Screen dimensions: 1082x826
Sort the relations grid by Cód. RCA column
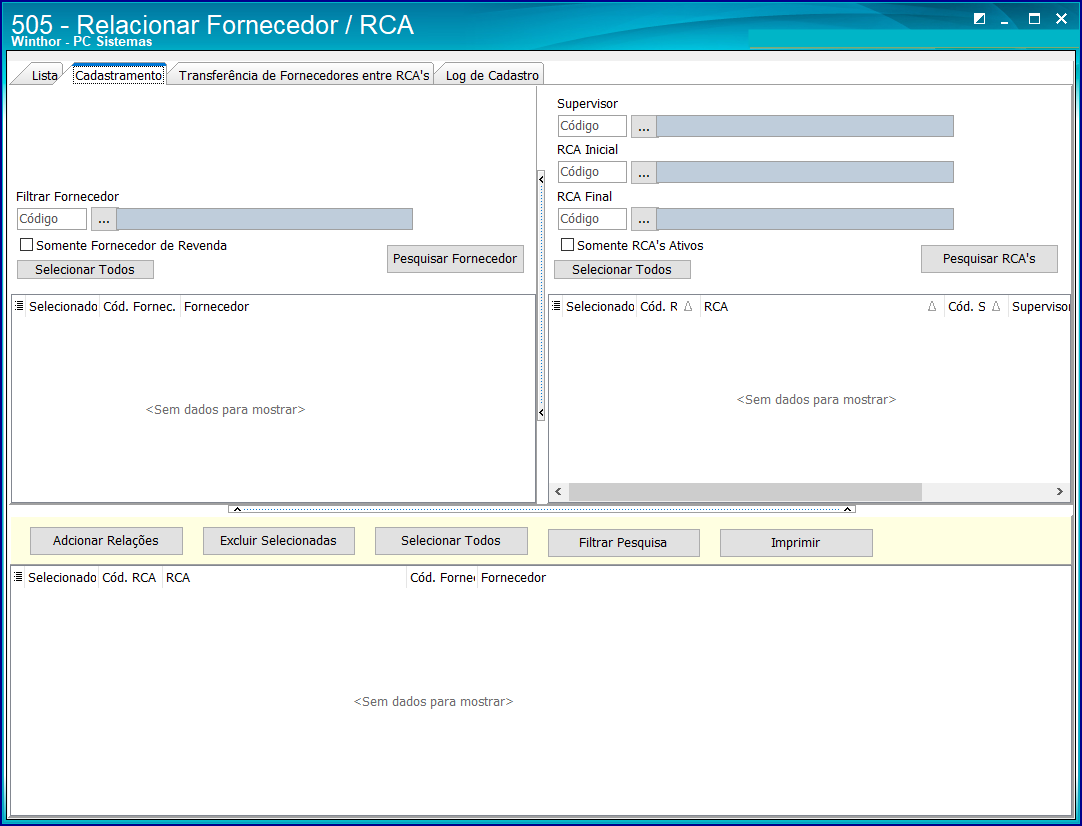(x=130, y=578)
